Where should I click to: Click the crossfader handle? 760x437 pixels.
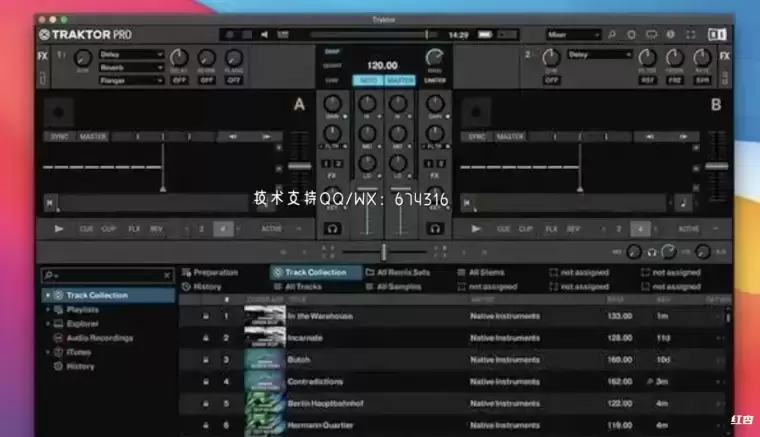point(383,252)
